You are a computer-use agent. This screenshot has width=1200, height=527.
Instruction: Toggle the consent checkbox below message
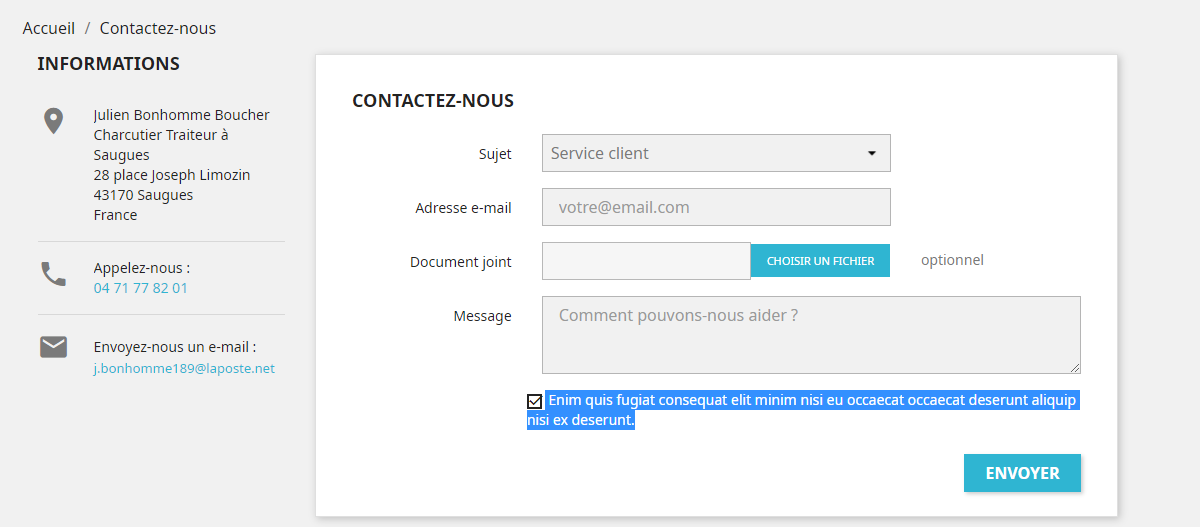(x=535, y=401)
